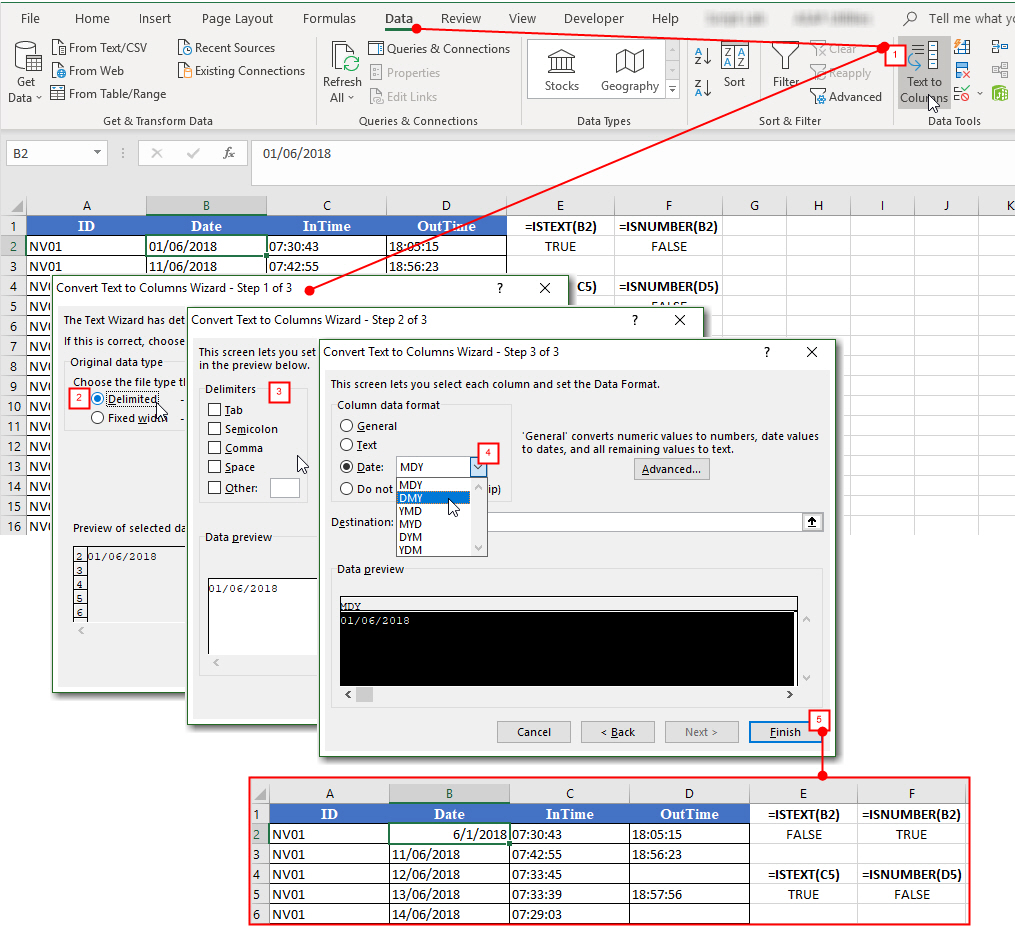Select Text column data format

tap(347, 445)
